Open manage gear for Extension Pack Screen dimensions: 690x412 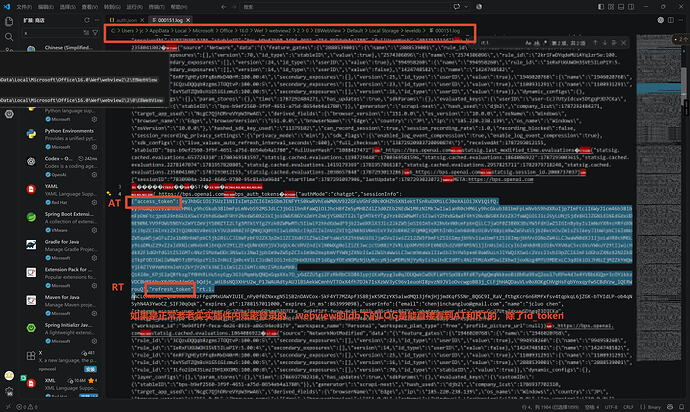click(x=94, y=286)
